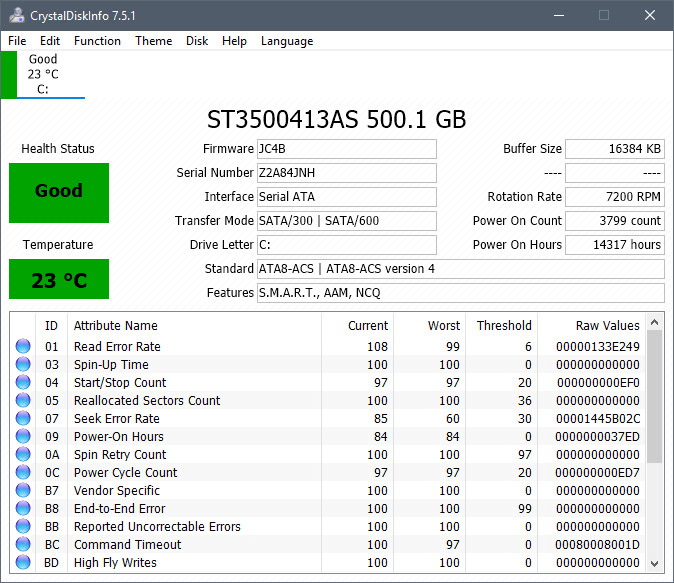Click the Serial Number field
The image size is (674, 583).
pos(347,173)
